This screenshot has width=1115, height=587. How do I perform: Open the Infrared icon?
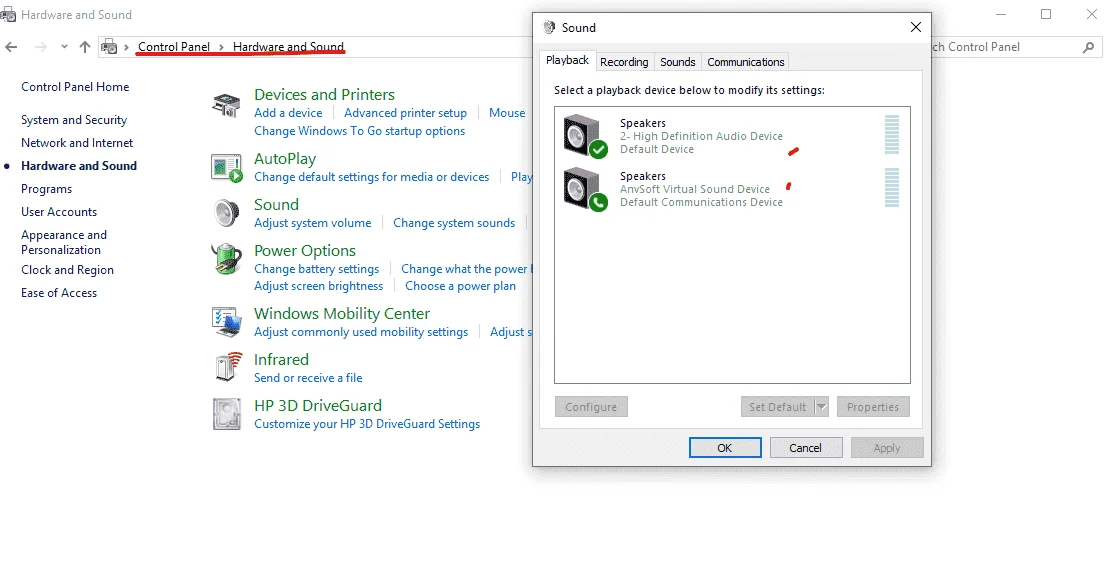point(227,367)
